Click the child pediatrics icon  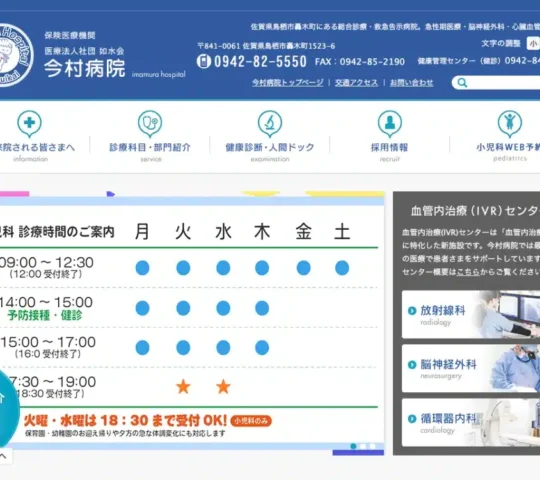point(510,124)
